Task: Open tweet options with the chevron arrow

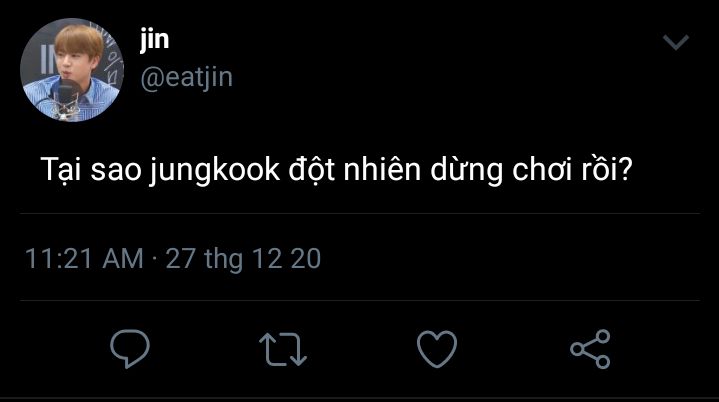Action: [676, 42]
